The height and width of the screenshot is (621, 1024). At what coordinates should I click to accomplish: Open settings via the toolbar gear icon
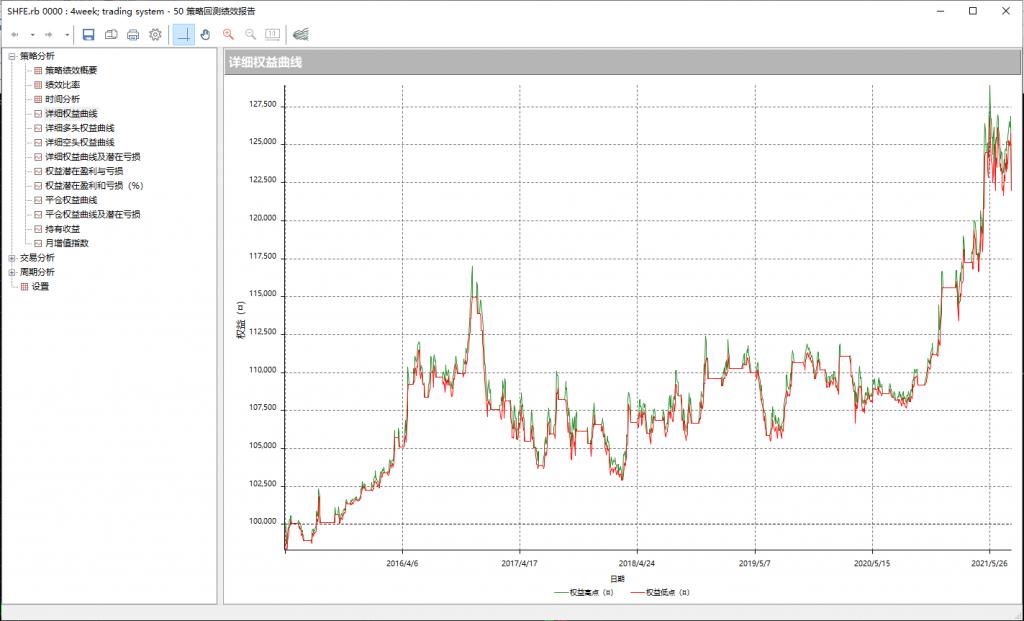click(x=155, y=35)
